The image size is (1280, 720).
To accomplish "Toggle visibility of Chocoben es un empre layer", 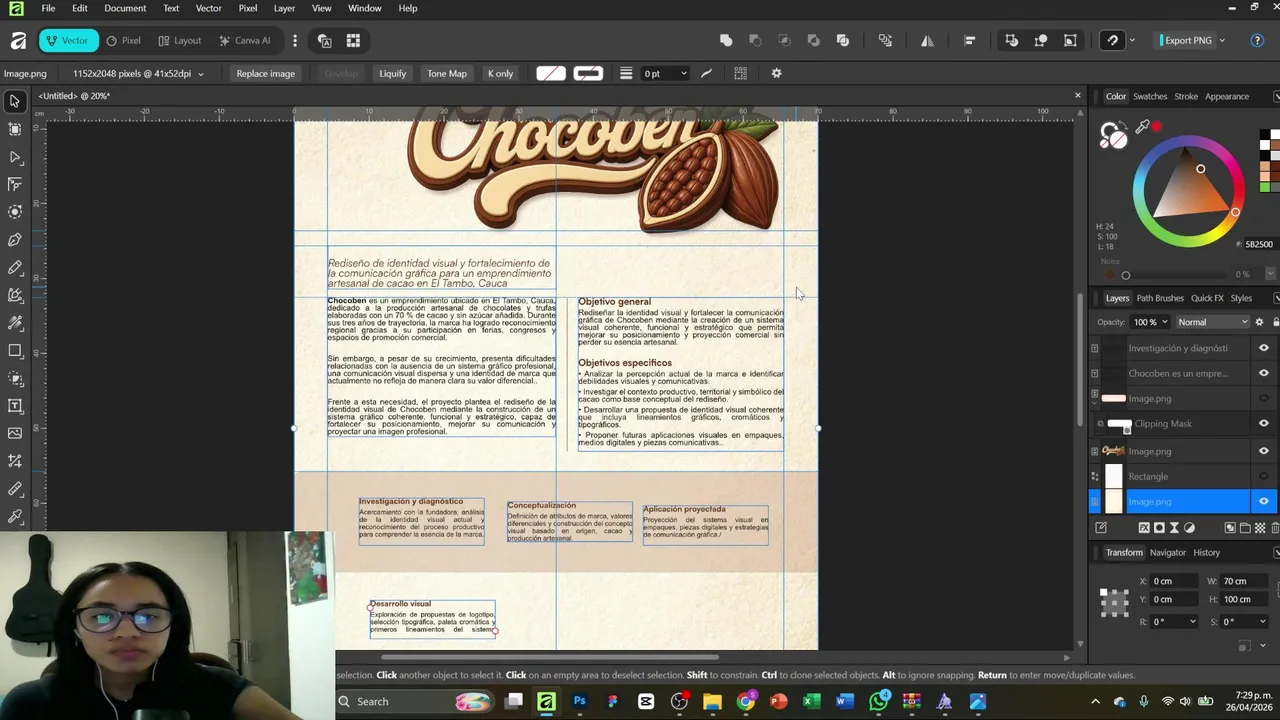I will point(1263,373).
